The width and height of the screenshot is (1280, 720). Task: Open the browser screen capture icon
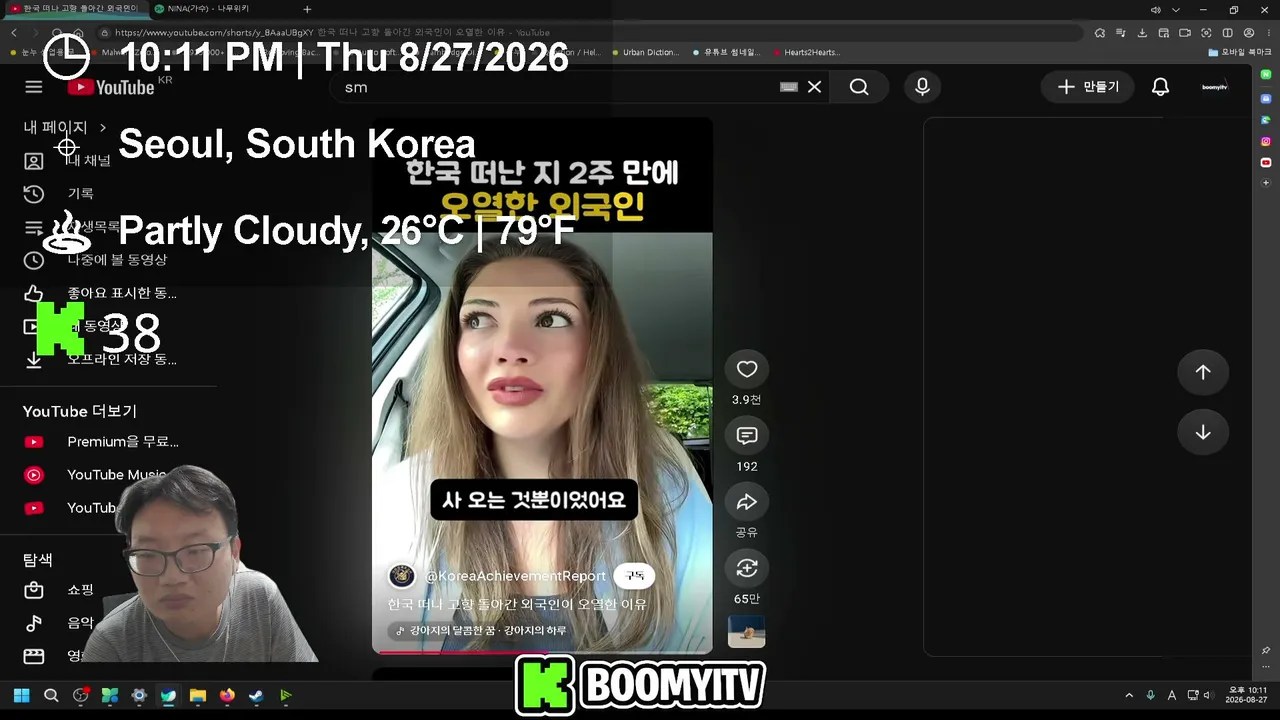tap(1206, 32)
